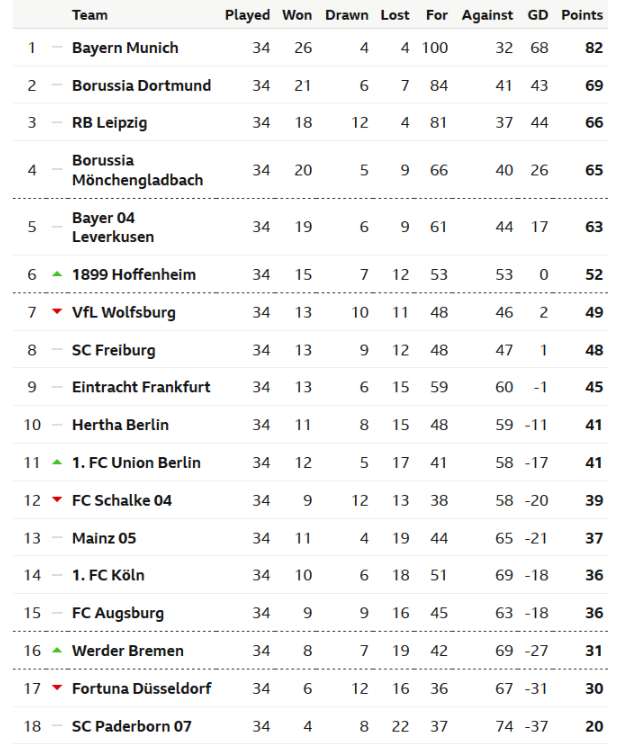Click the red down arrow beside FC Schalke 04
Screen dimensions: 620x746
click(57, 500)
